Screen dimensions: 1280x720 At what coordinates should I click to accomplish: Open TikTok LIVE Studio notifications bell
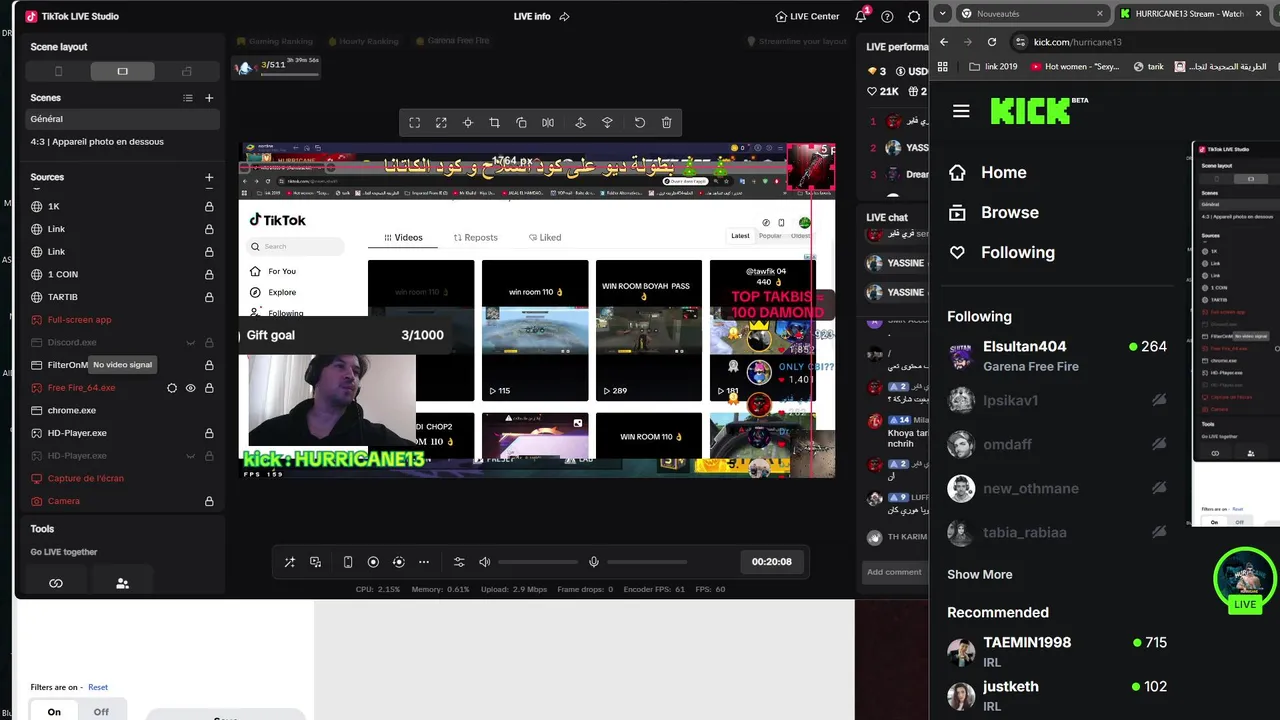click(x=861, y=17)
